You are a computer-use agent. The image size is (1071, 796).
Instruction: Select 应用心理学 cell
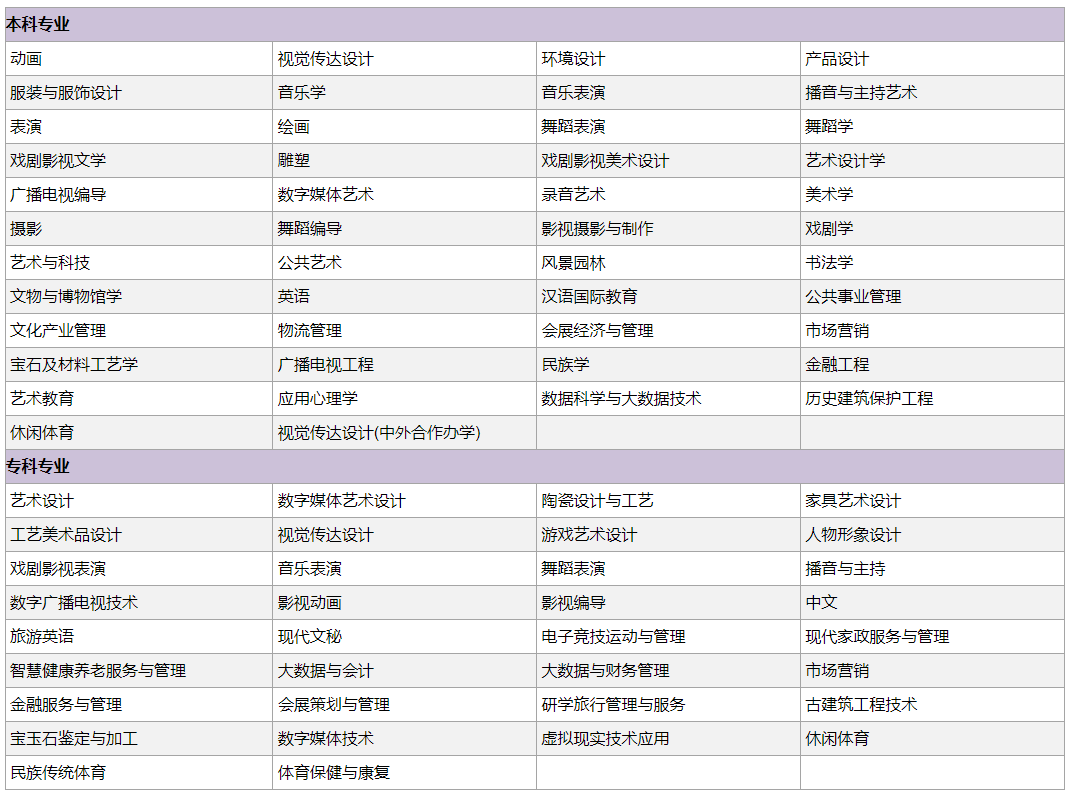[x=404, y=398]
